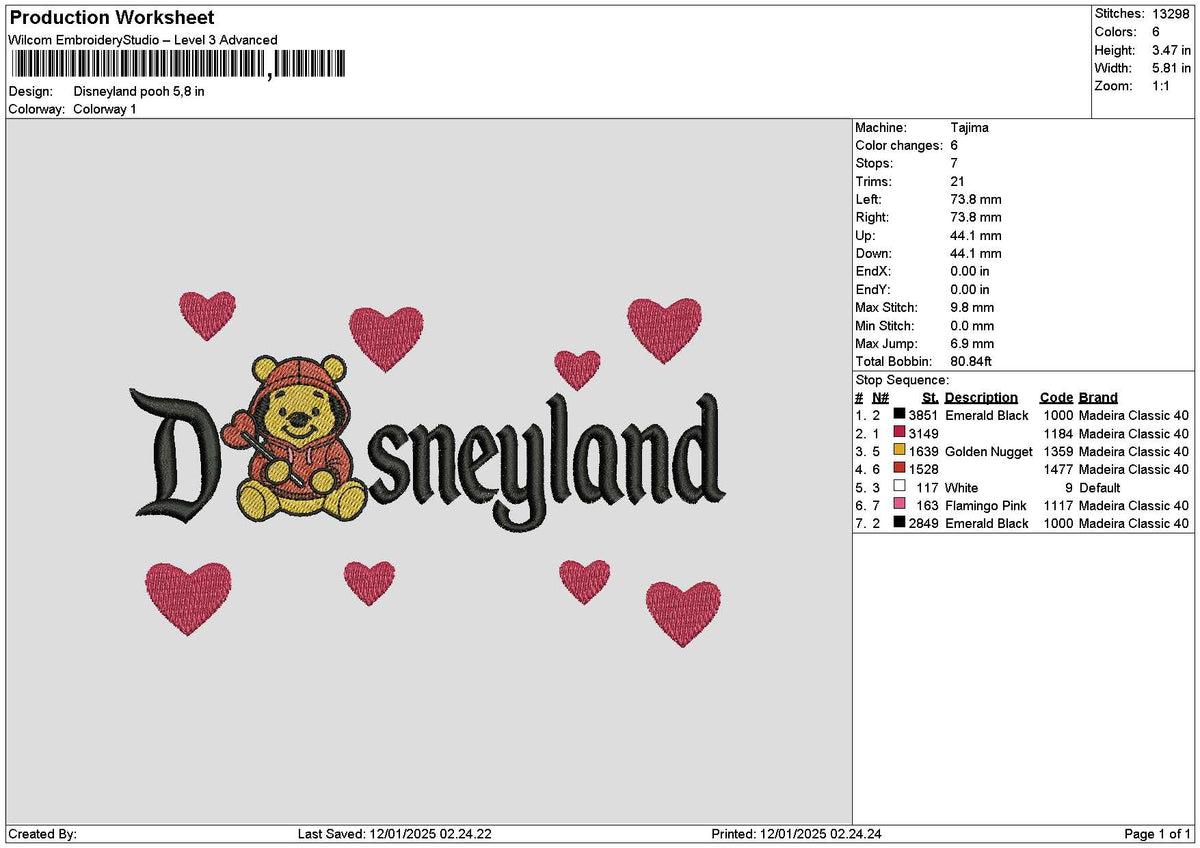Pick the Flamingo Pink color swatch
Screen dimensions: 1200x848
tap(900, 505)
